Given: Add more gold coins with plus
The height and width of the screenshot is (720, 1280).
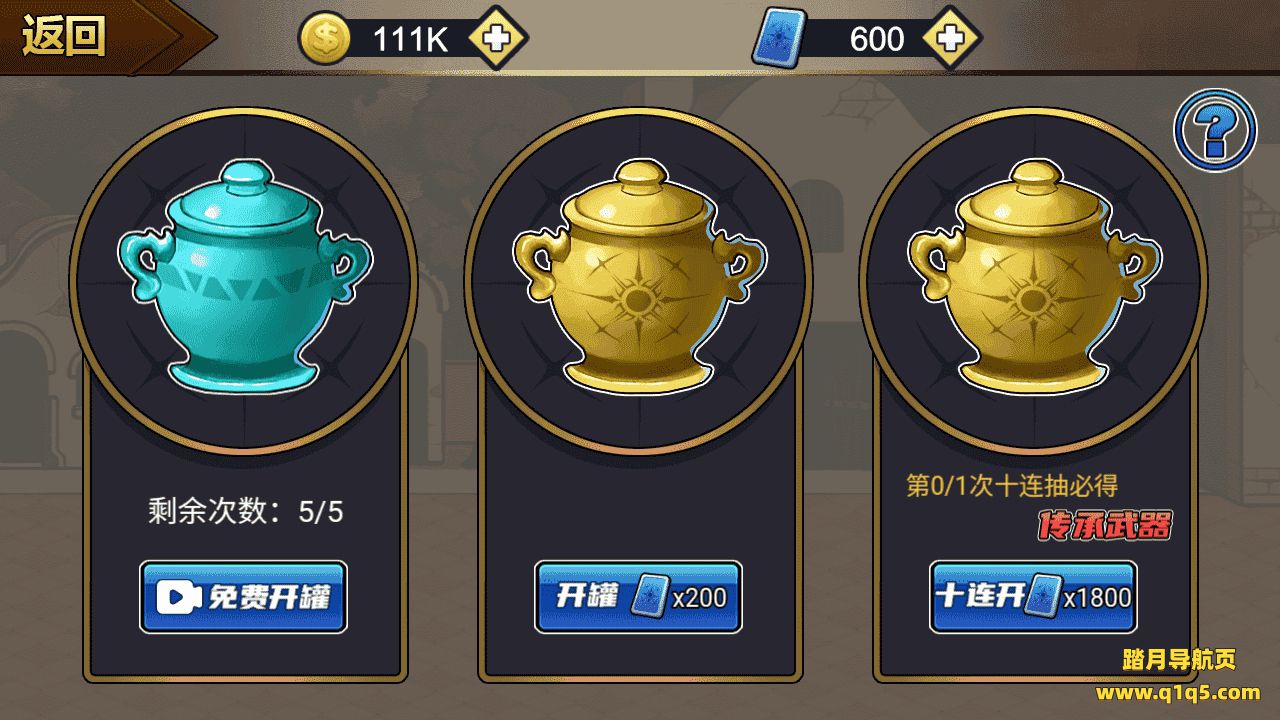Looking at the screenshot, I should point(497,39).
